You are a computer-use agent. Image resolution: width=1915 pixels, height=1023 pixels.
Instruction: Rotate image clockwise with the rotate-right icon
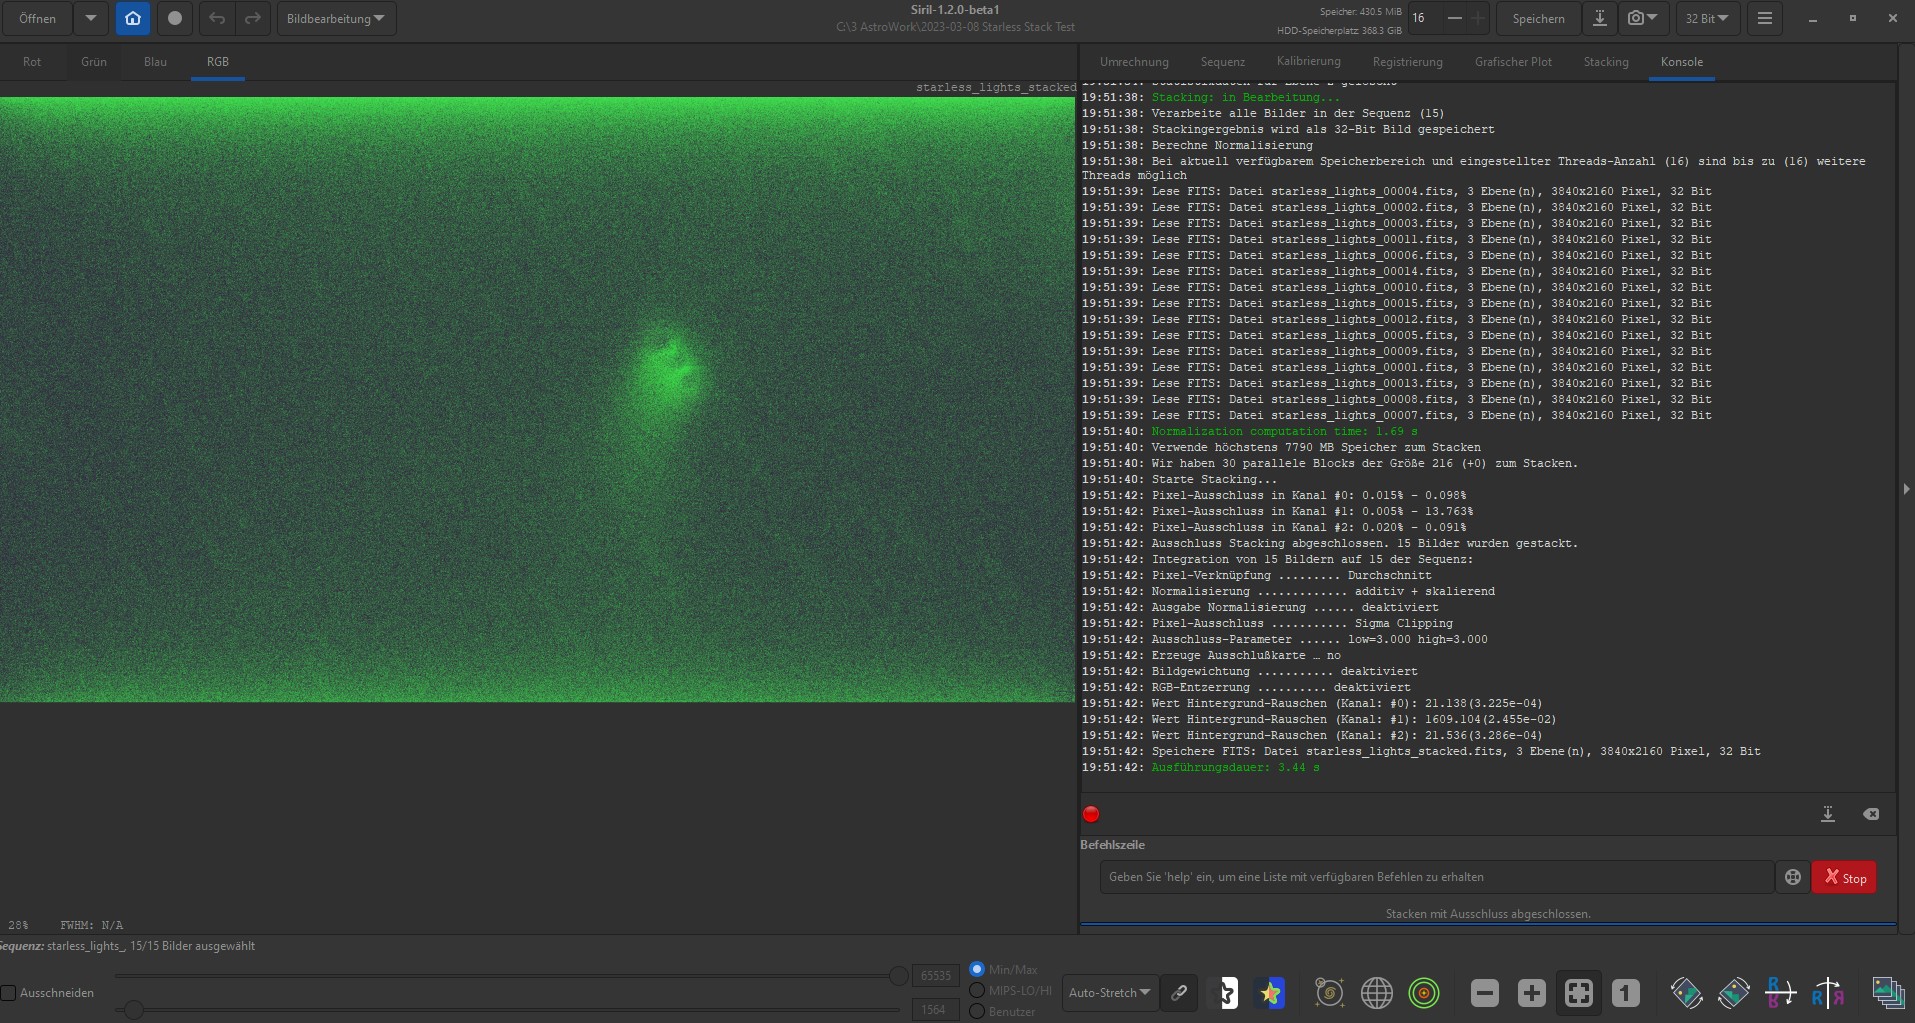[x=1734, y=992]
